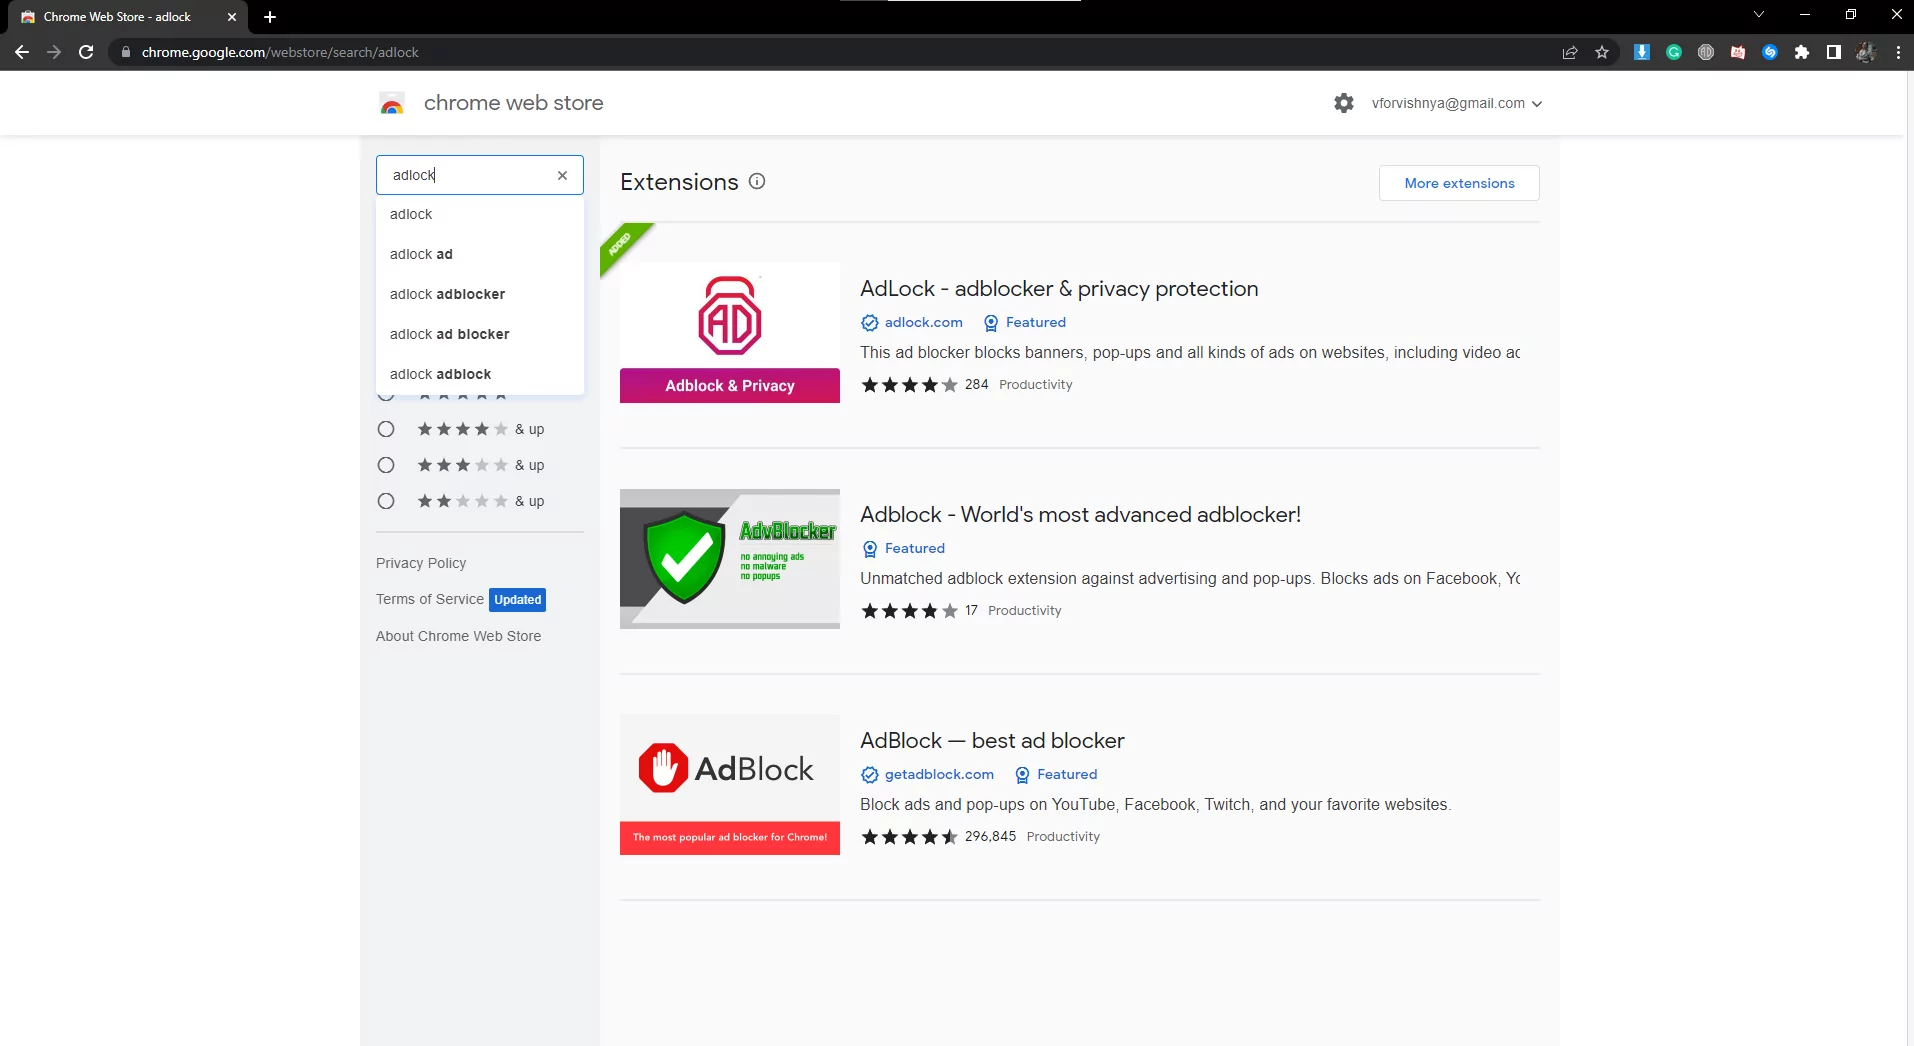
Task: Open Adblock - World's most advanced adblocker title
Action: point(1080,514)
